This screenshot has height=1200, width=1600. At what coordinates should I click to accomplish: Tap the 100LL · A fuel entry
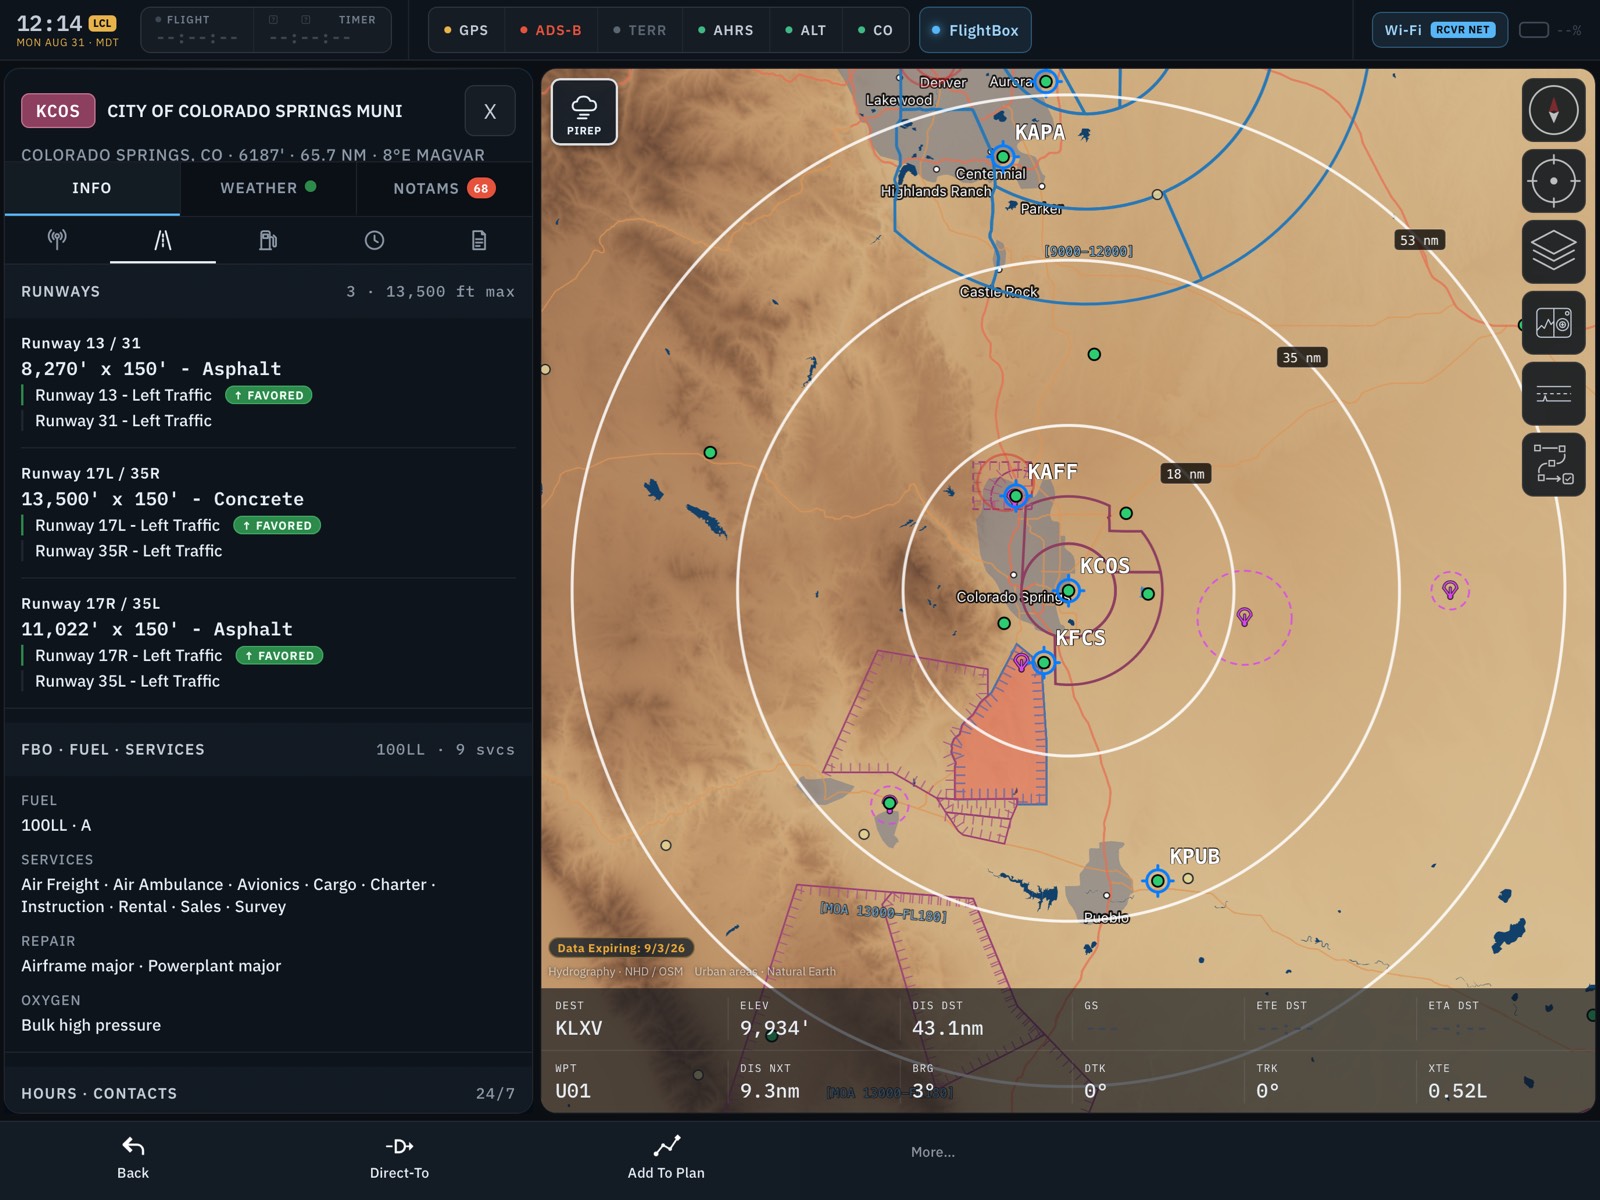coord(56,825)
